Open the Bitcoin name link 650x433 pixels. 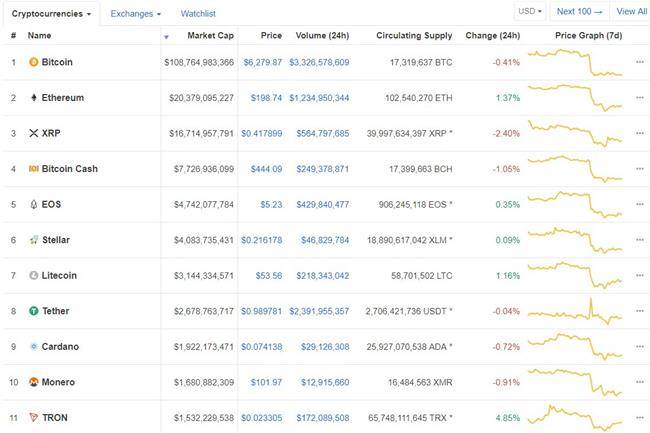pyautogui.click(x=57, y=62)
